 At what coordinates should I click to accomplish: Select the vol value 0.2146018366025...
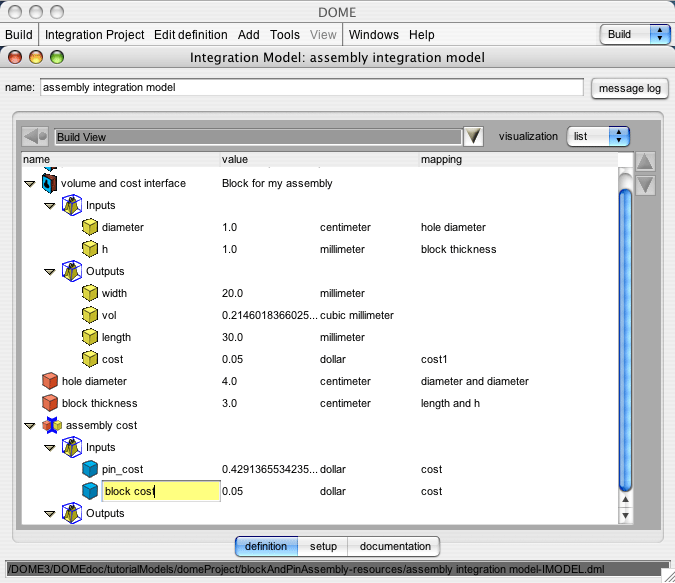[269, 315]
